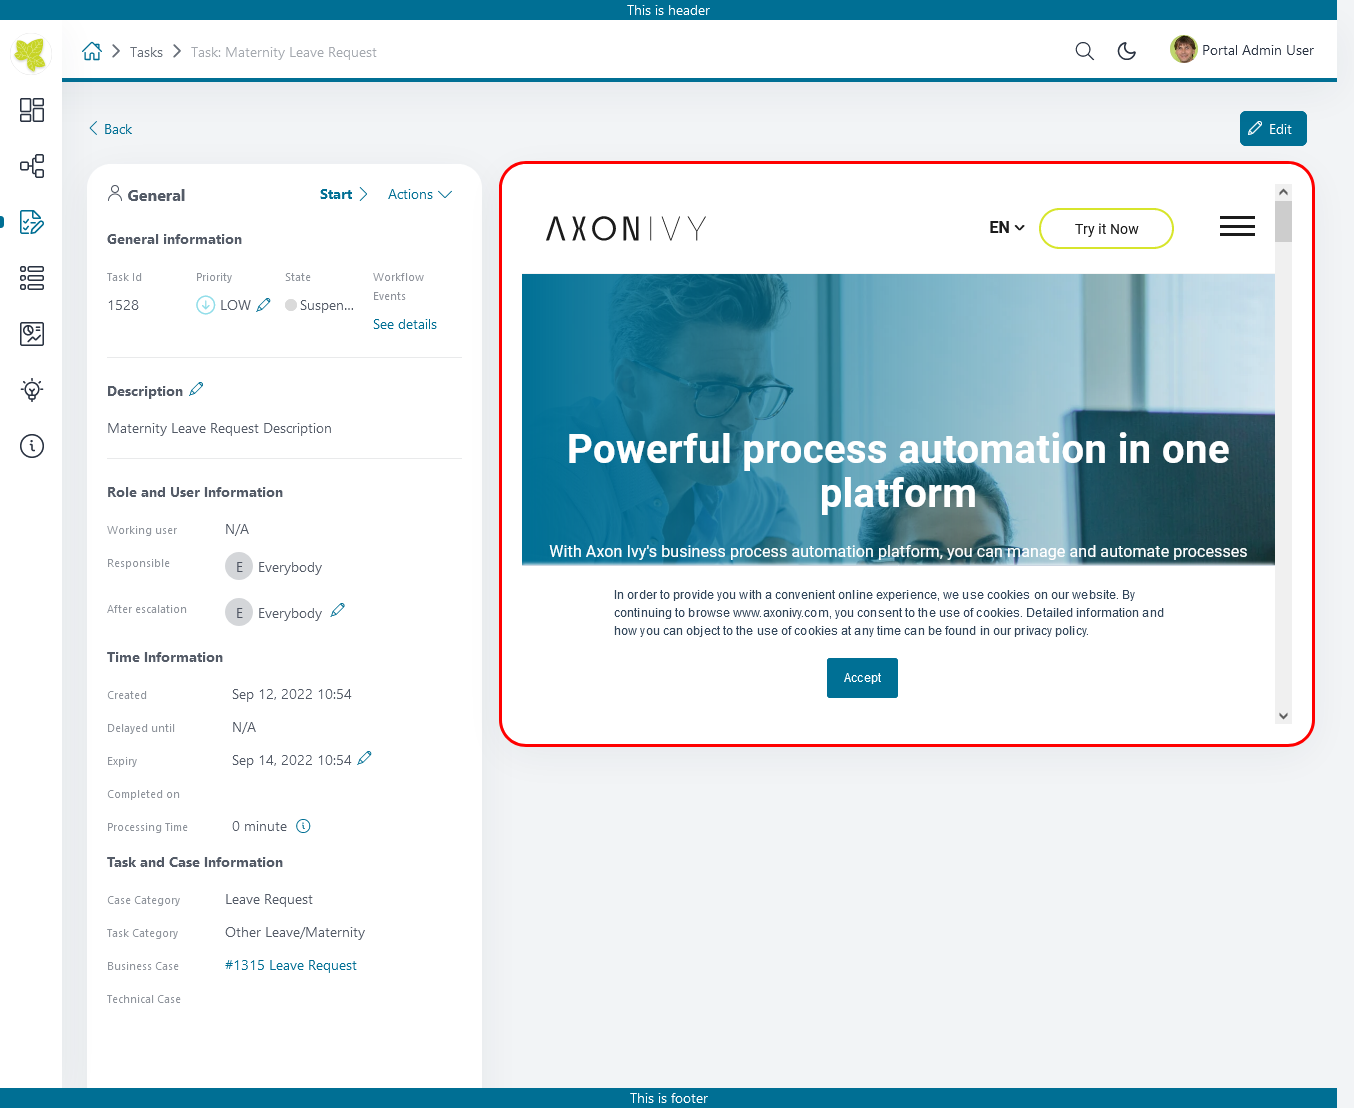The image size is (1354, 1108).
Task: Click Back link
Action: click(110, 129)
